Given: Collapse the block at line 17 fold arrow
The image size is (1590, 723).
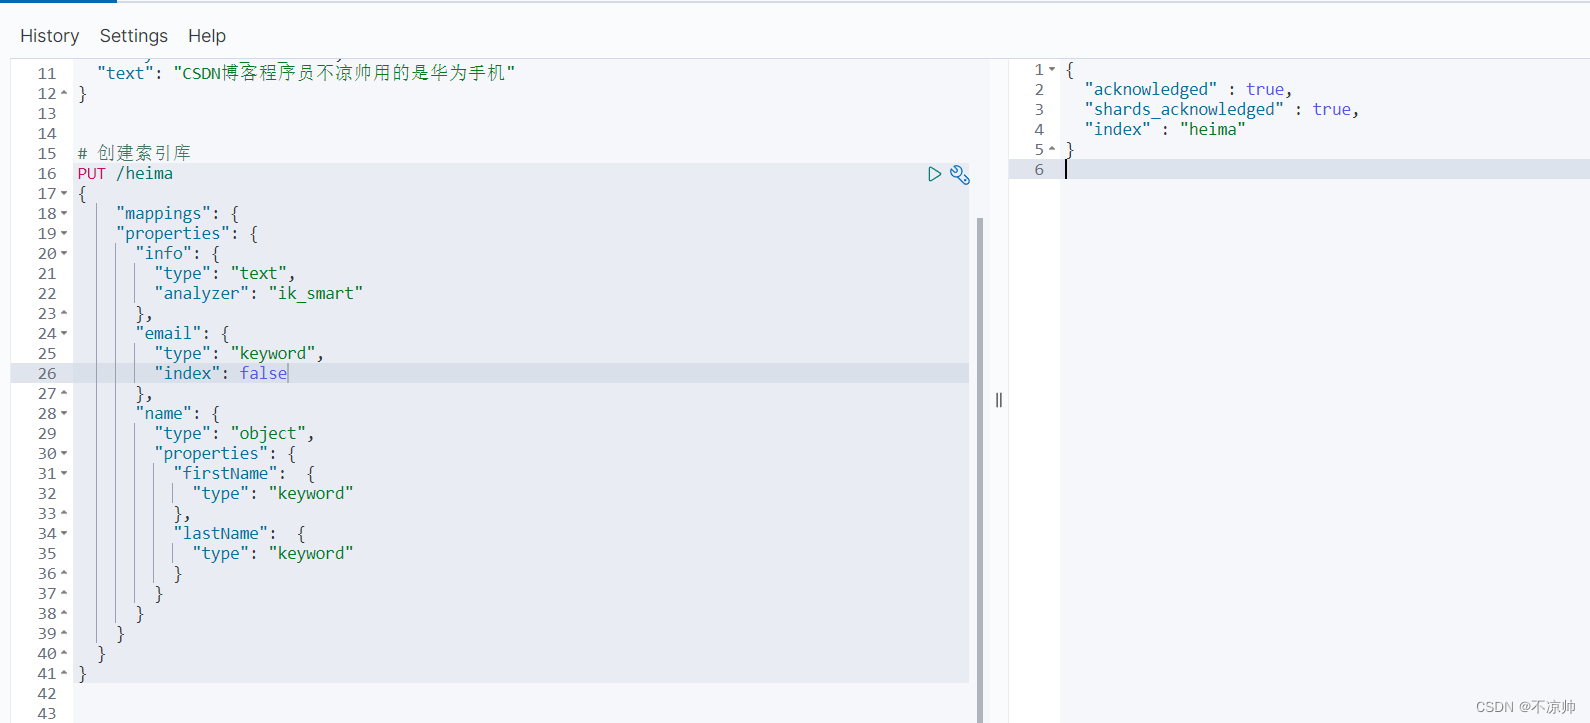Looking at the screenshot, I should 64,193.
